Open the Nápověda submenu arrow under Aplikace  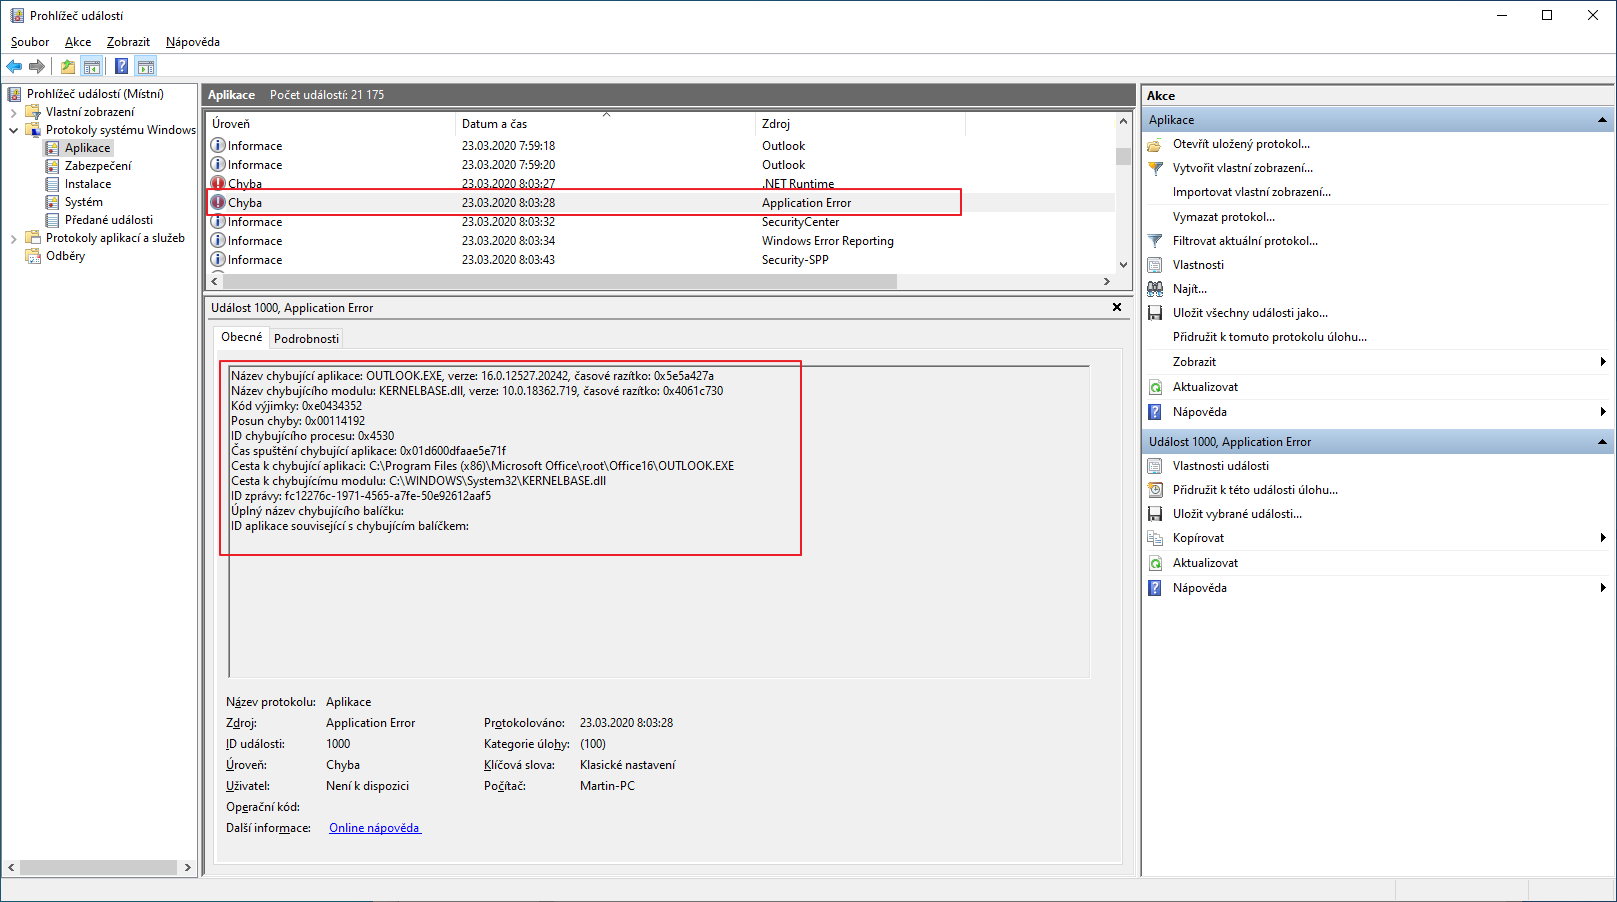pyautogui.click(x=1603, y=412)
